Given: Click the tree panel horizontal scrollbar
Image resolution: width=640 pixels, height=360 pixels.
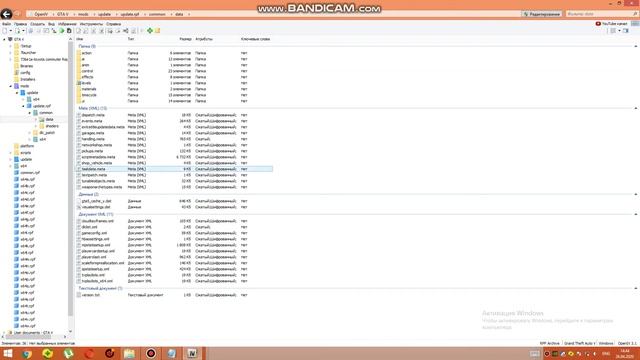Looking at the screenshot, I should [x=29, y=337].
